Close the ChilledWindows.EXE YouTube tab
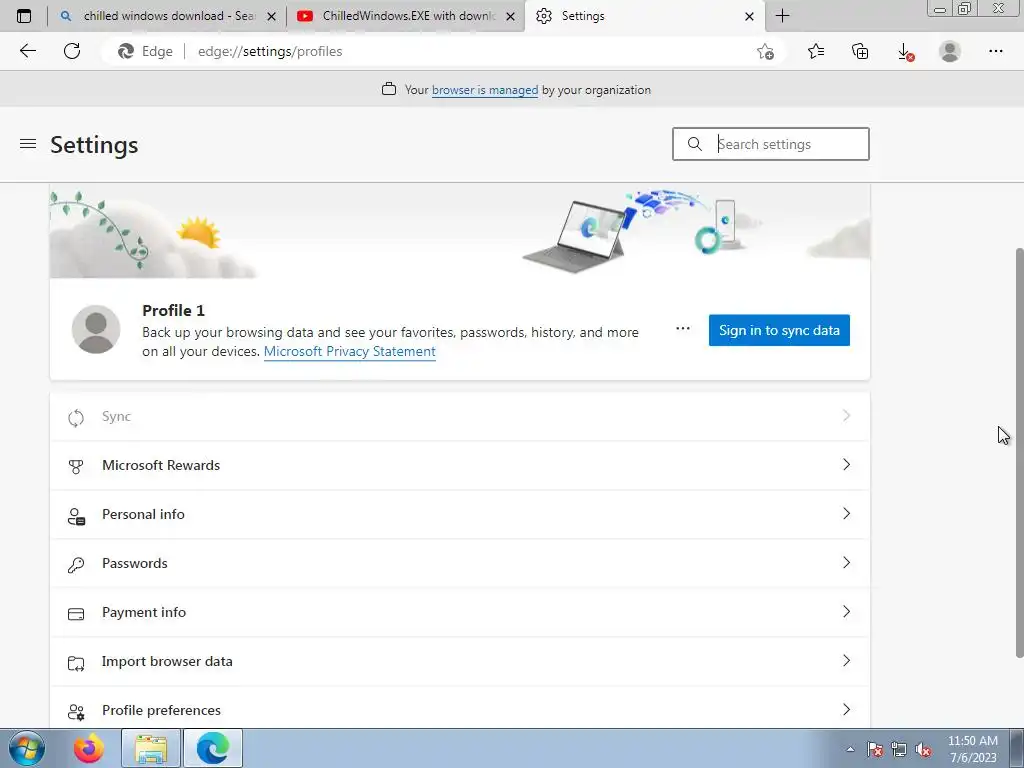 click(511, 17)
